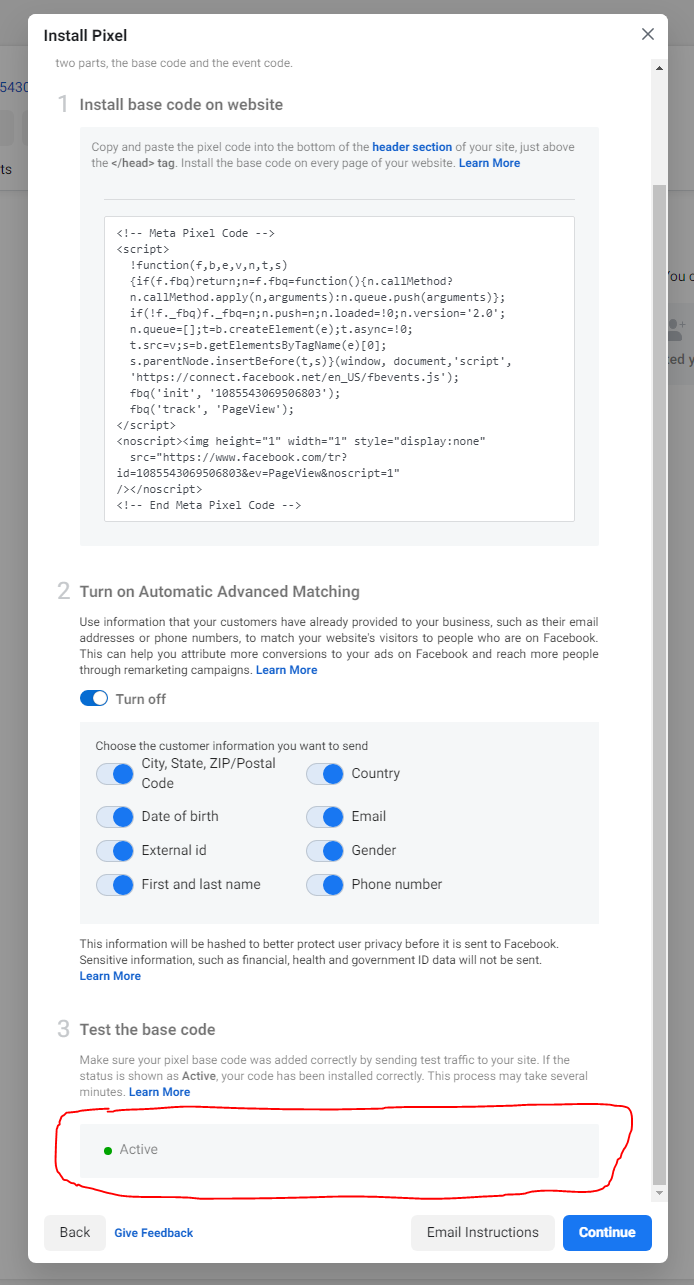Screen dimensions: 694x1285
Task: Click the fbq('track', 'PageView') code line
Action: click(x=212, y=409)
